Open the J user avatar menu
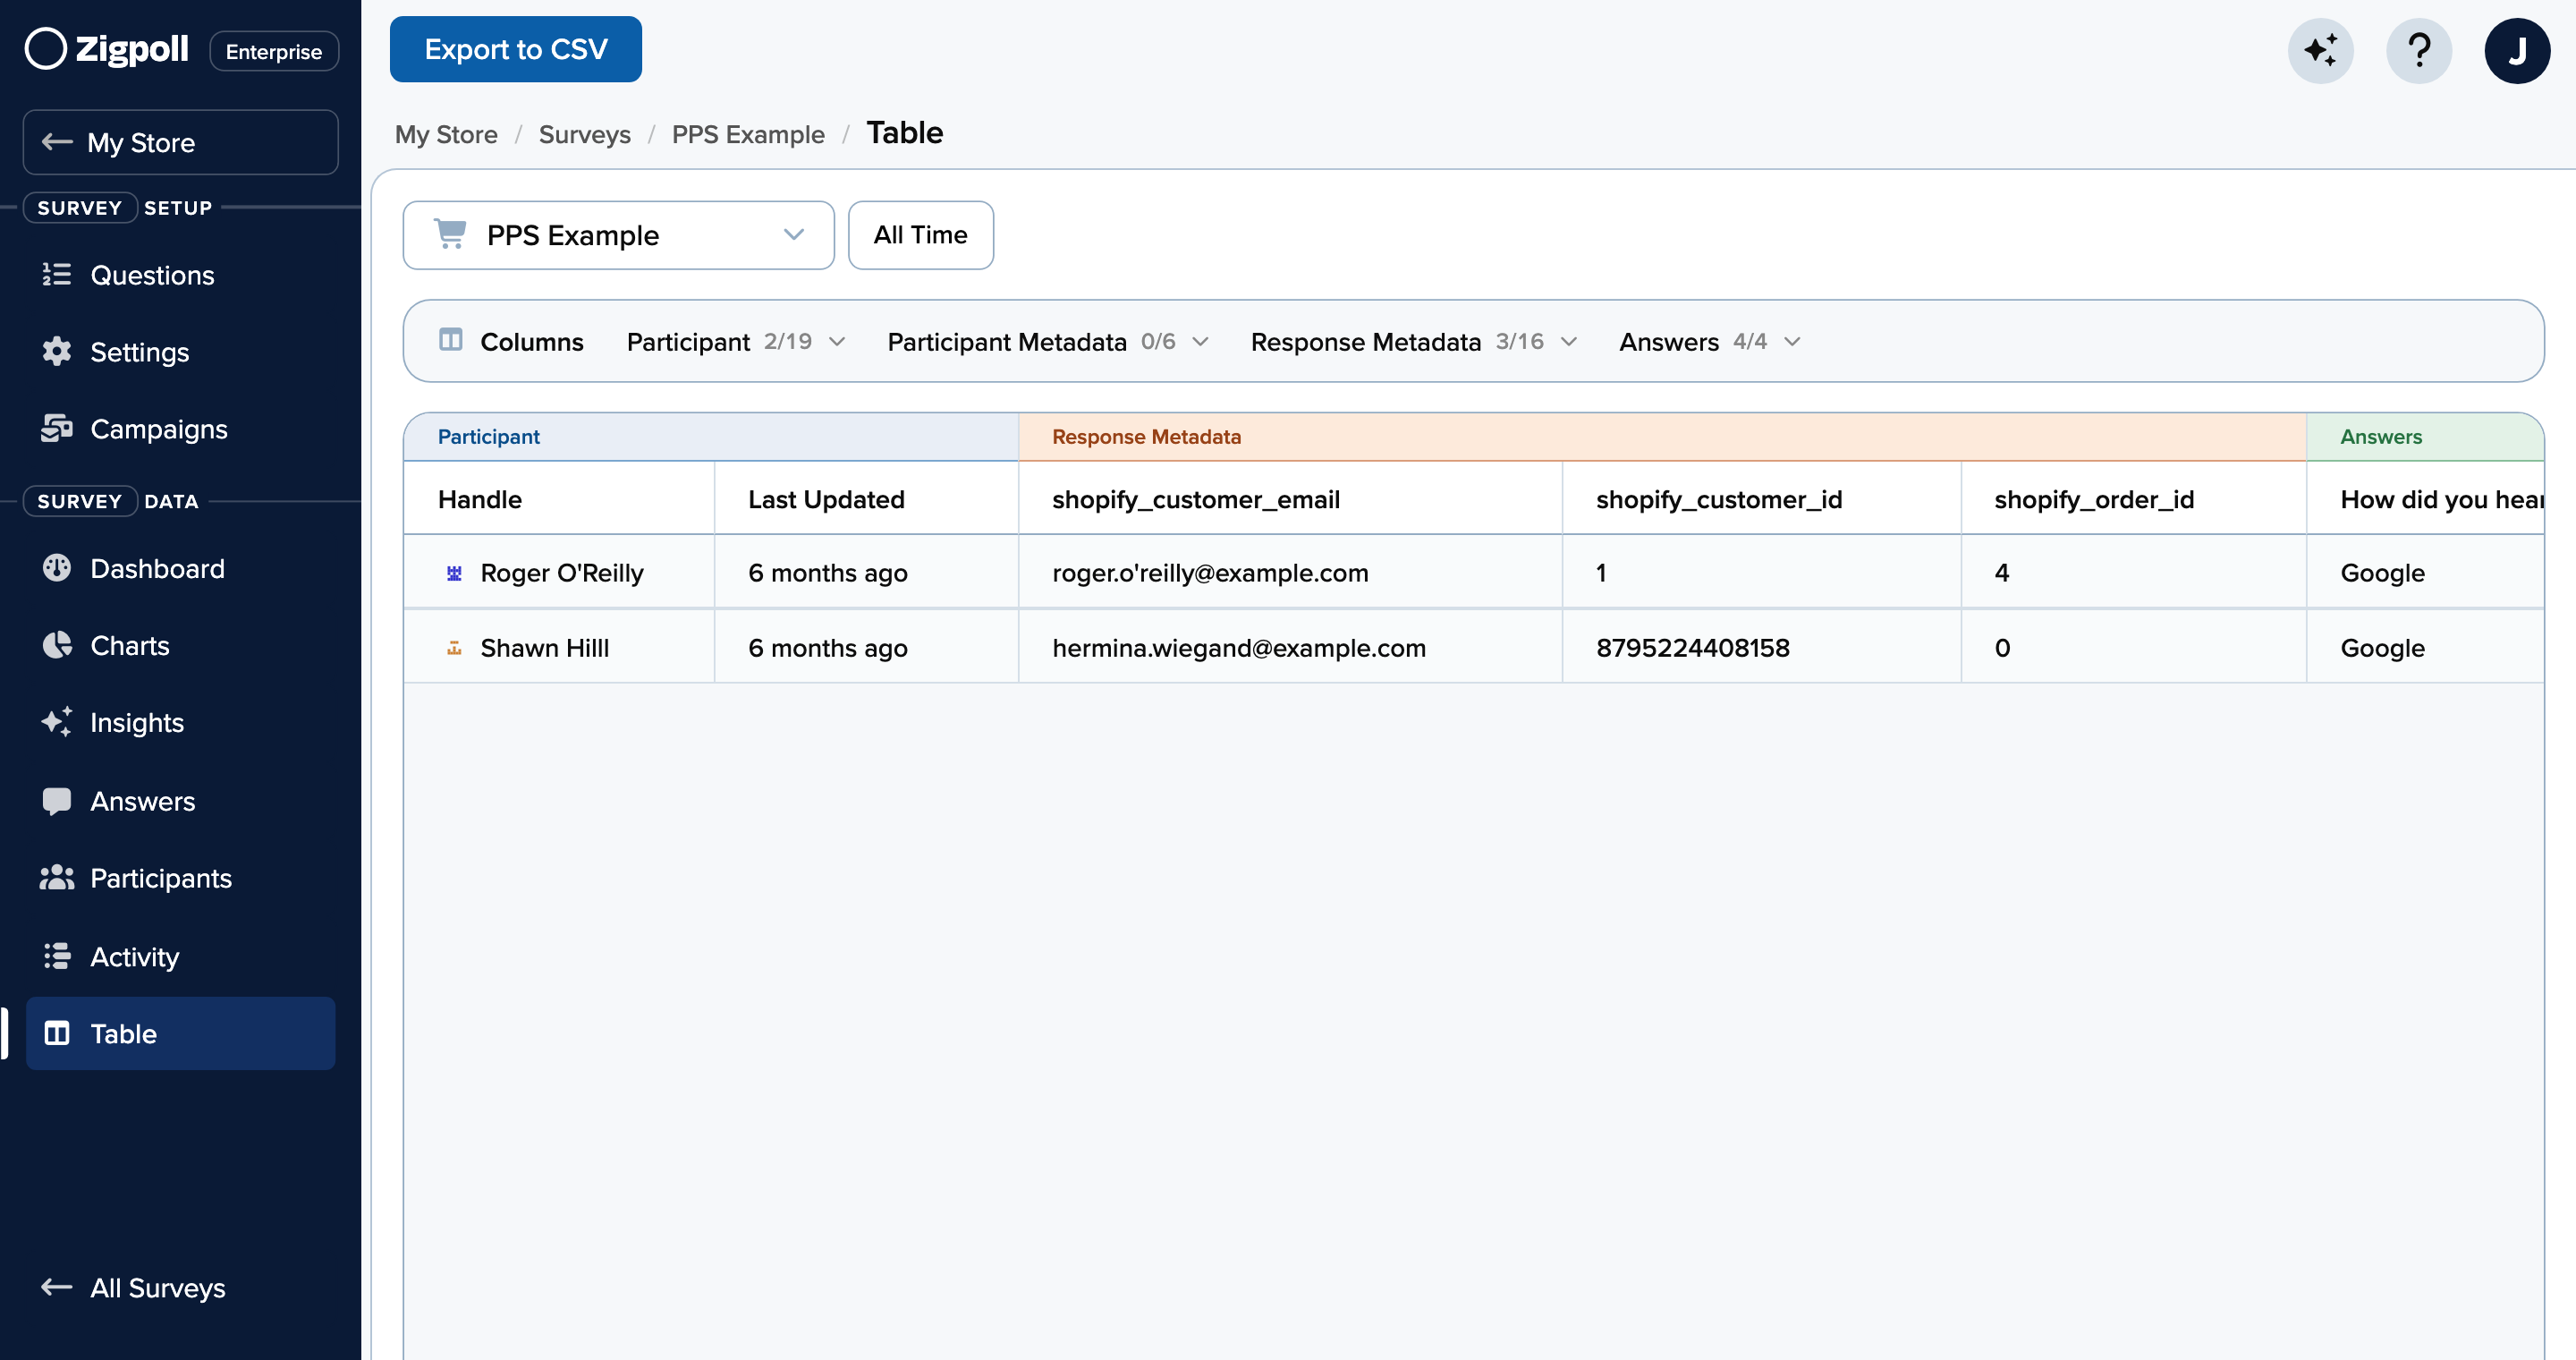Viewport: 2576px width, 1360px height. click(x=2516, y=50)
